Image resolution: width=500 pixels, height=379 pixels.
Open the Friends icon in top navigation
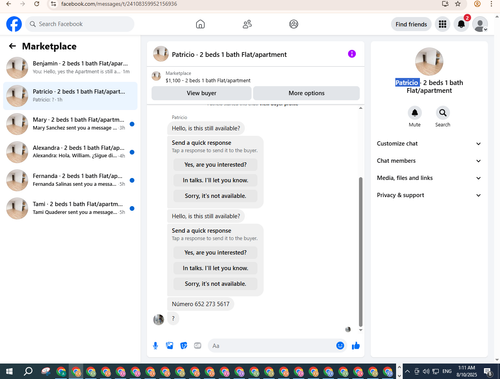(x=247, y=24)
